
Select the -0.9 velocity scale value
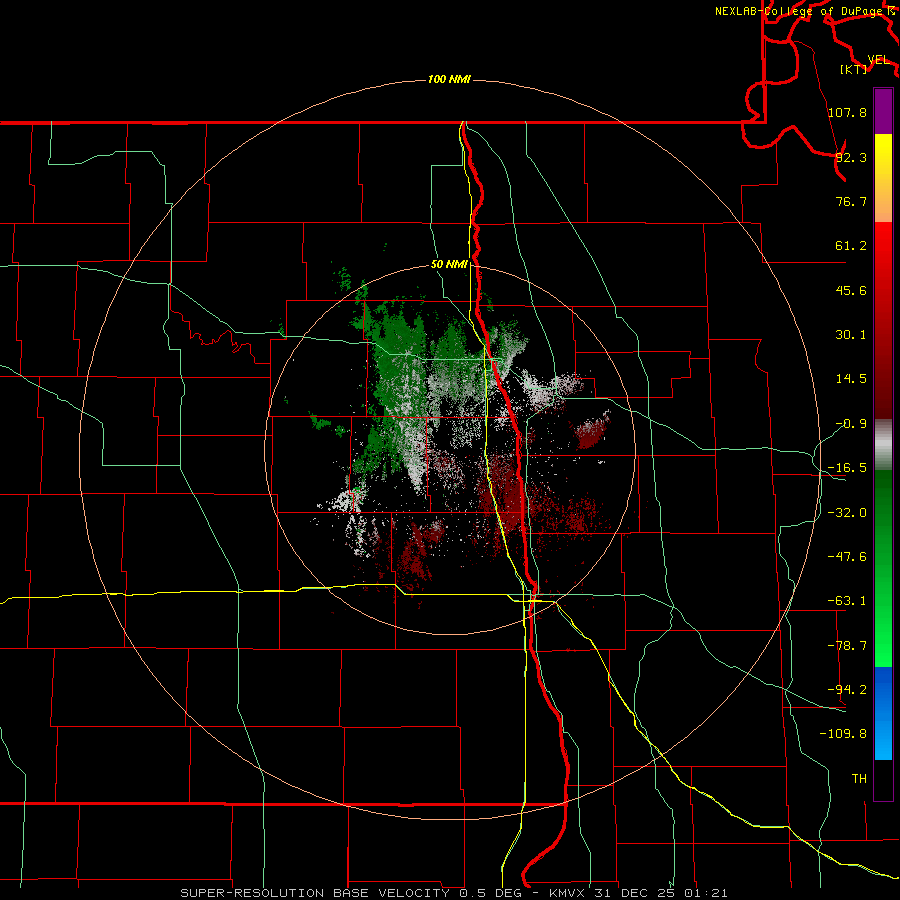[851, 424]
